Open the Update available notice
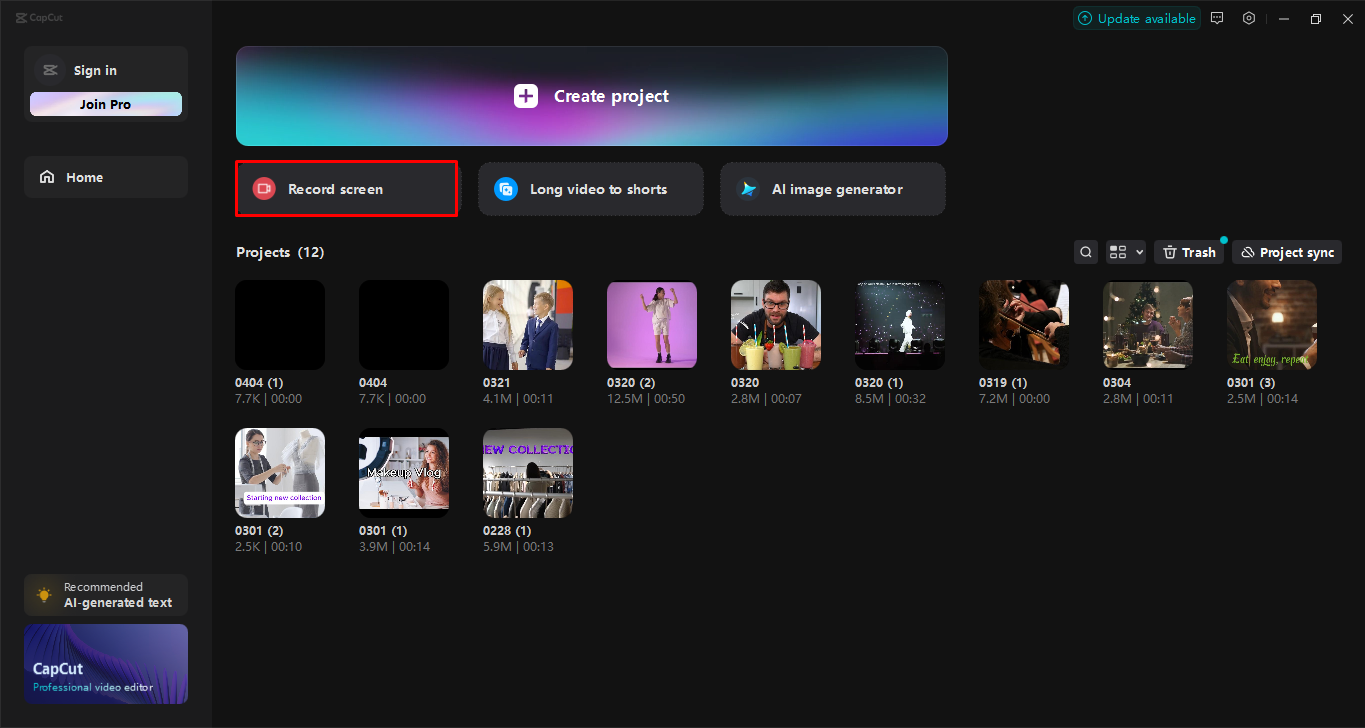 coord(1136,18)
